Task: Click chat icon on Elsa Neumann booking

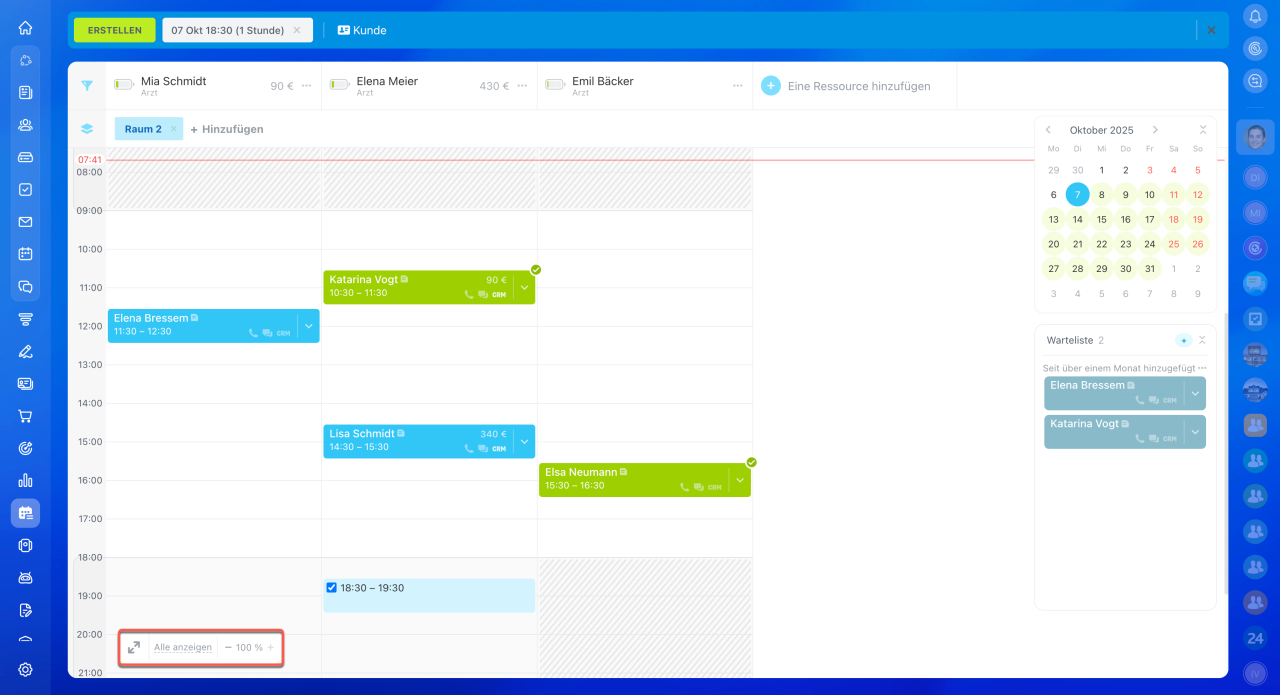Action: coord(699,488)
